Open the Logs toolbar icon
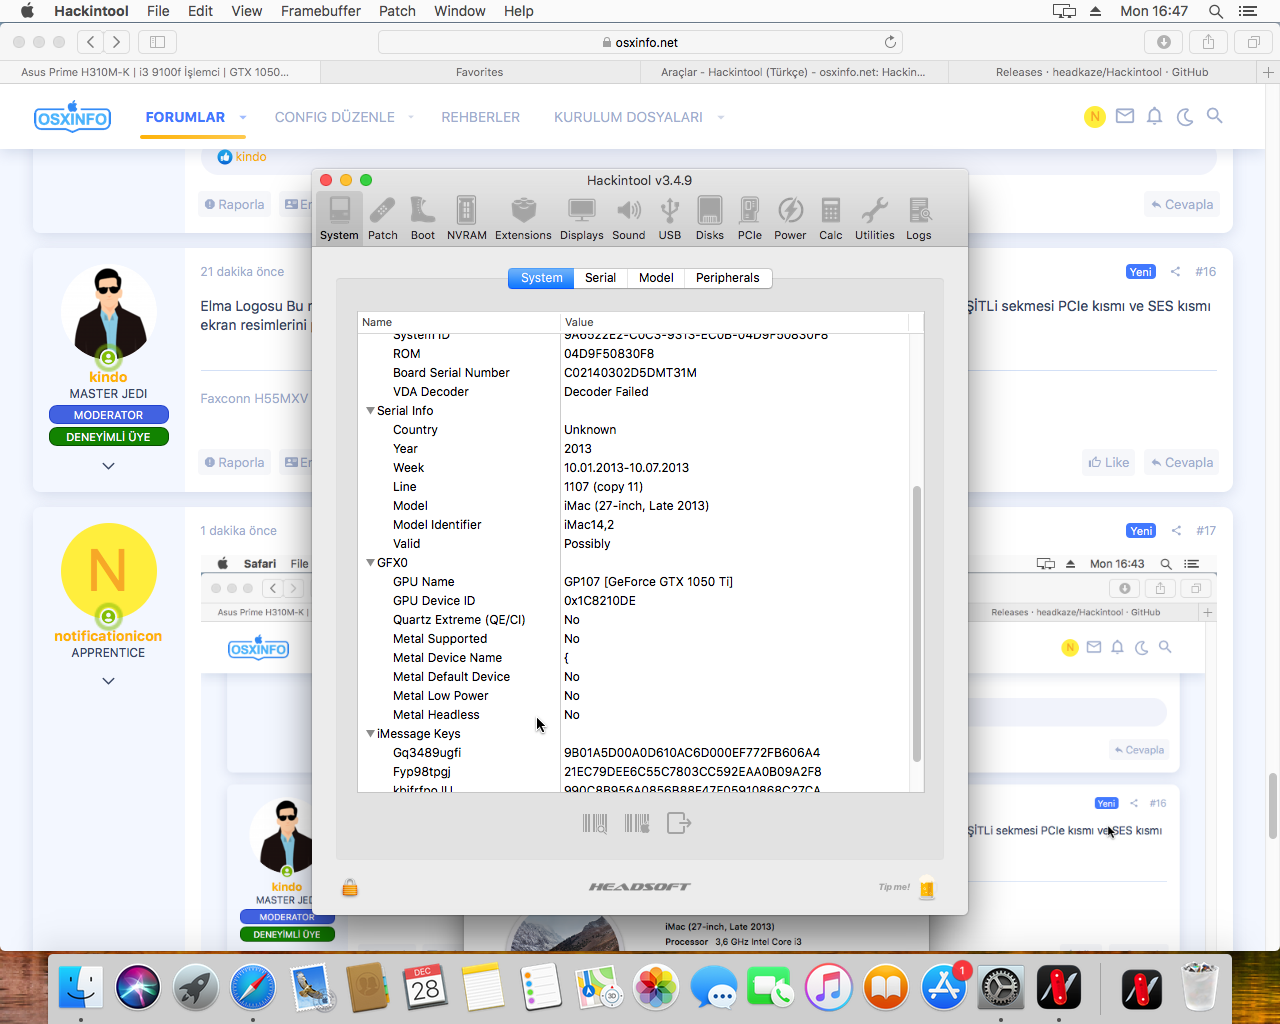 click(x=918, y=218)
